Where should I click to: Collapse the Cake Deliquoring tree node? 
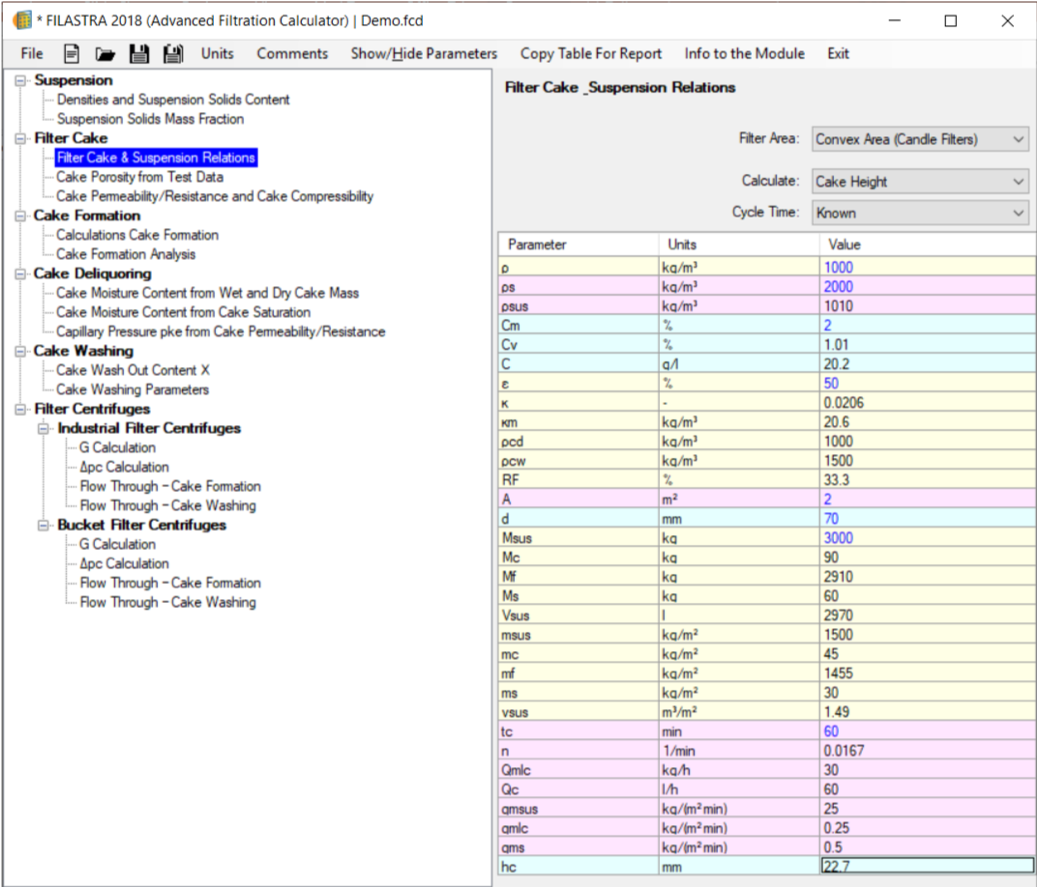[21, 274]
